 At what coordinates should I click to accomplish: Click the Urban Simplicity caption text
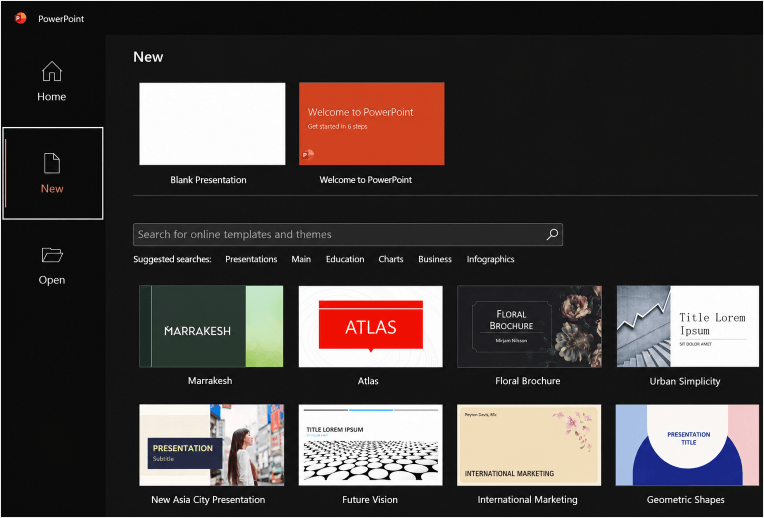coord(685,382)
